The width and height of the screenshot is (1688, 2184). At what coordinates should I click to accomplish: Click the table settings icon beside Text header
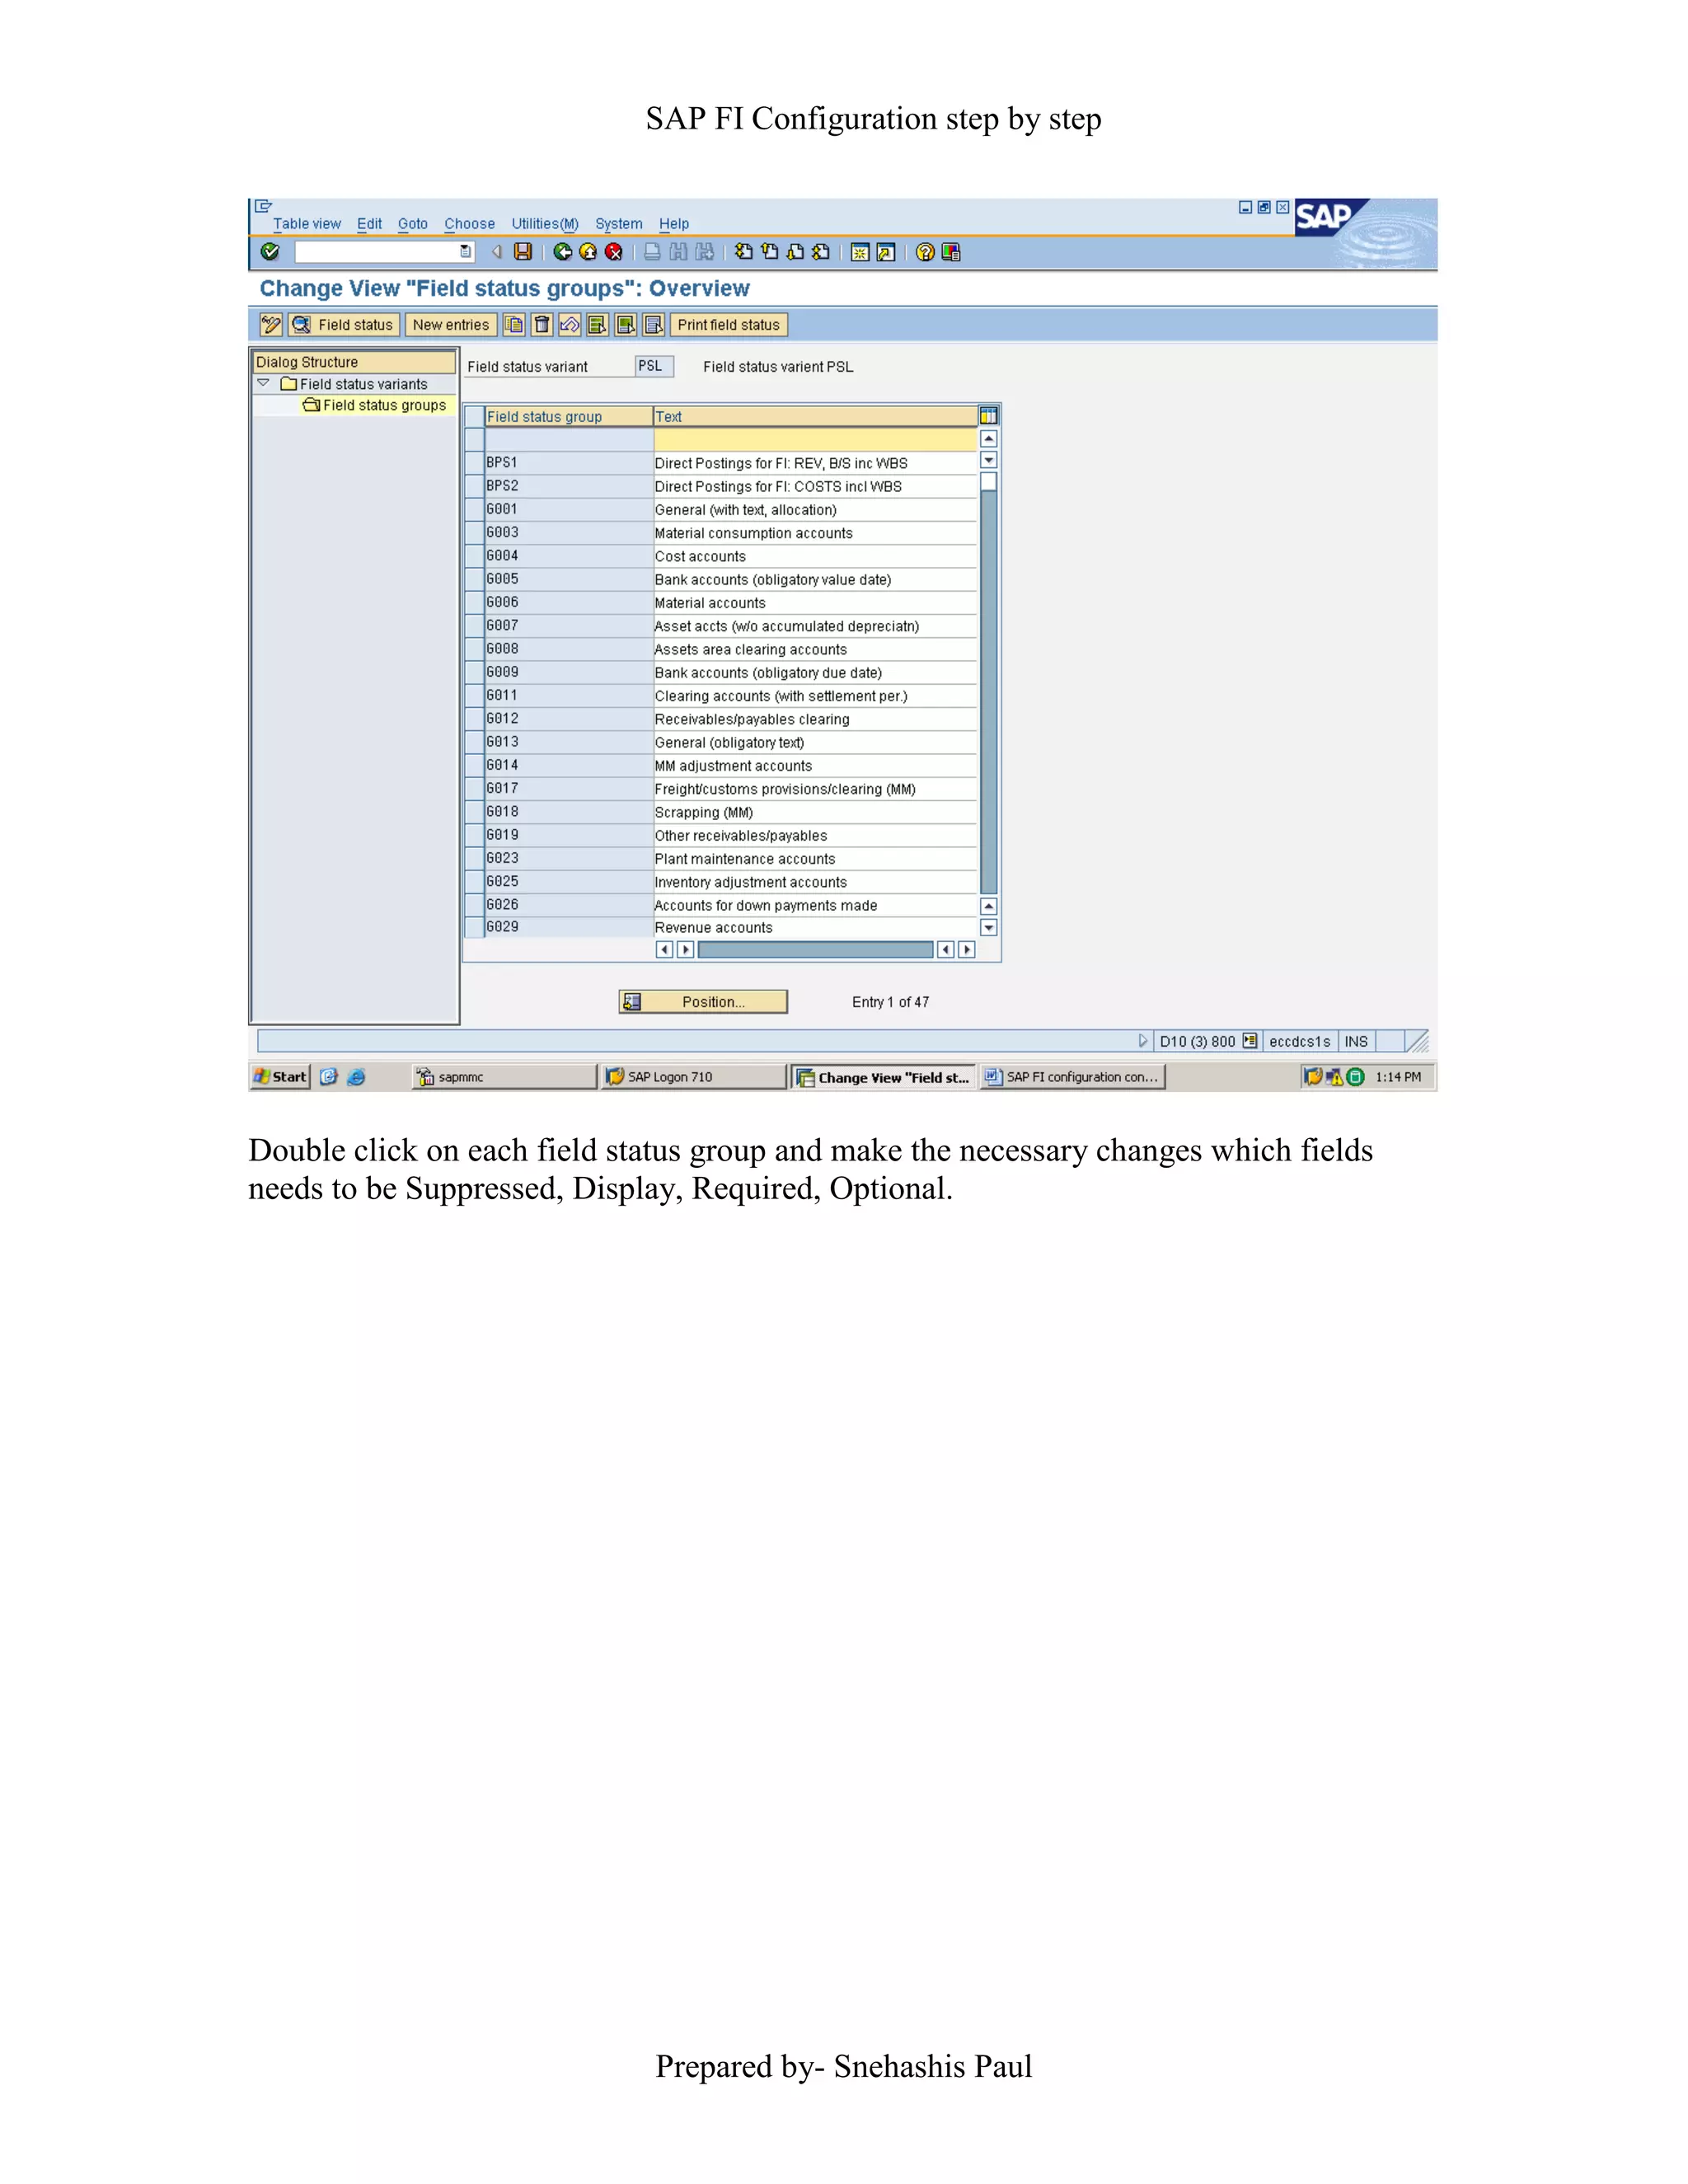[x=989, y=416]
